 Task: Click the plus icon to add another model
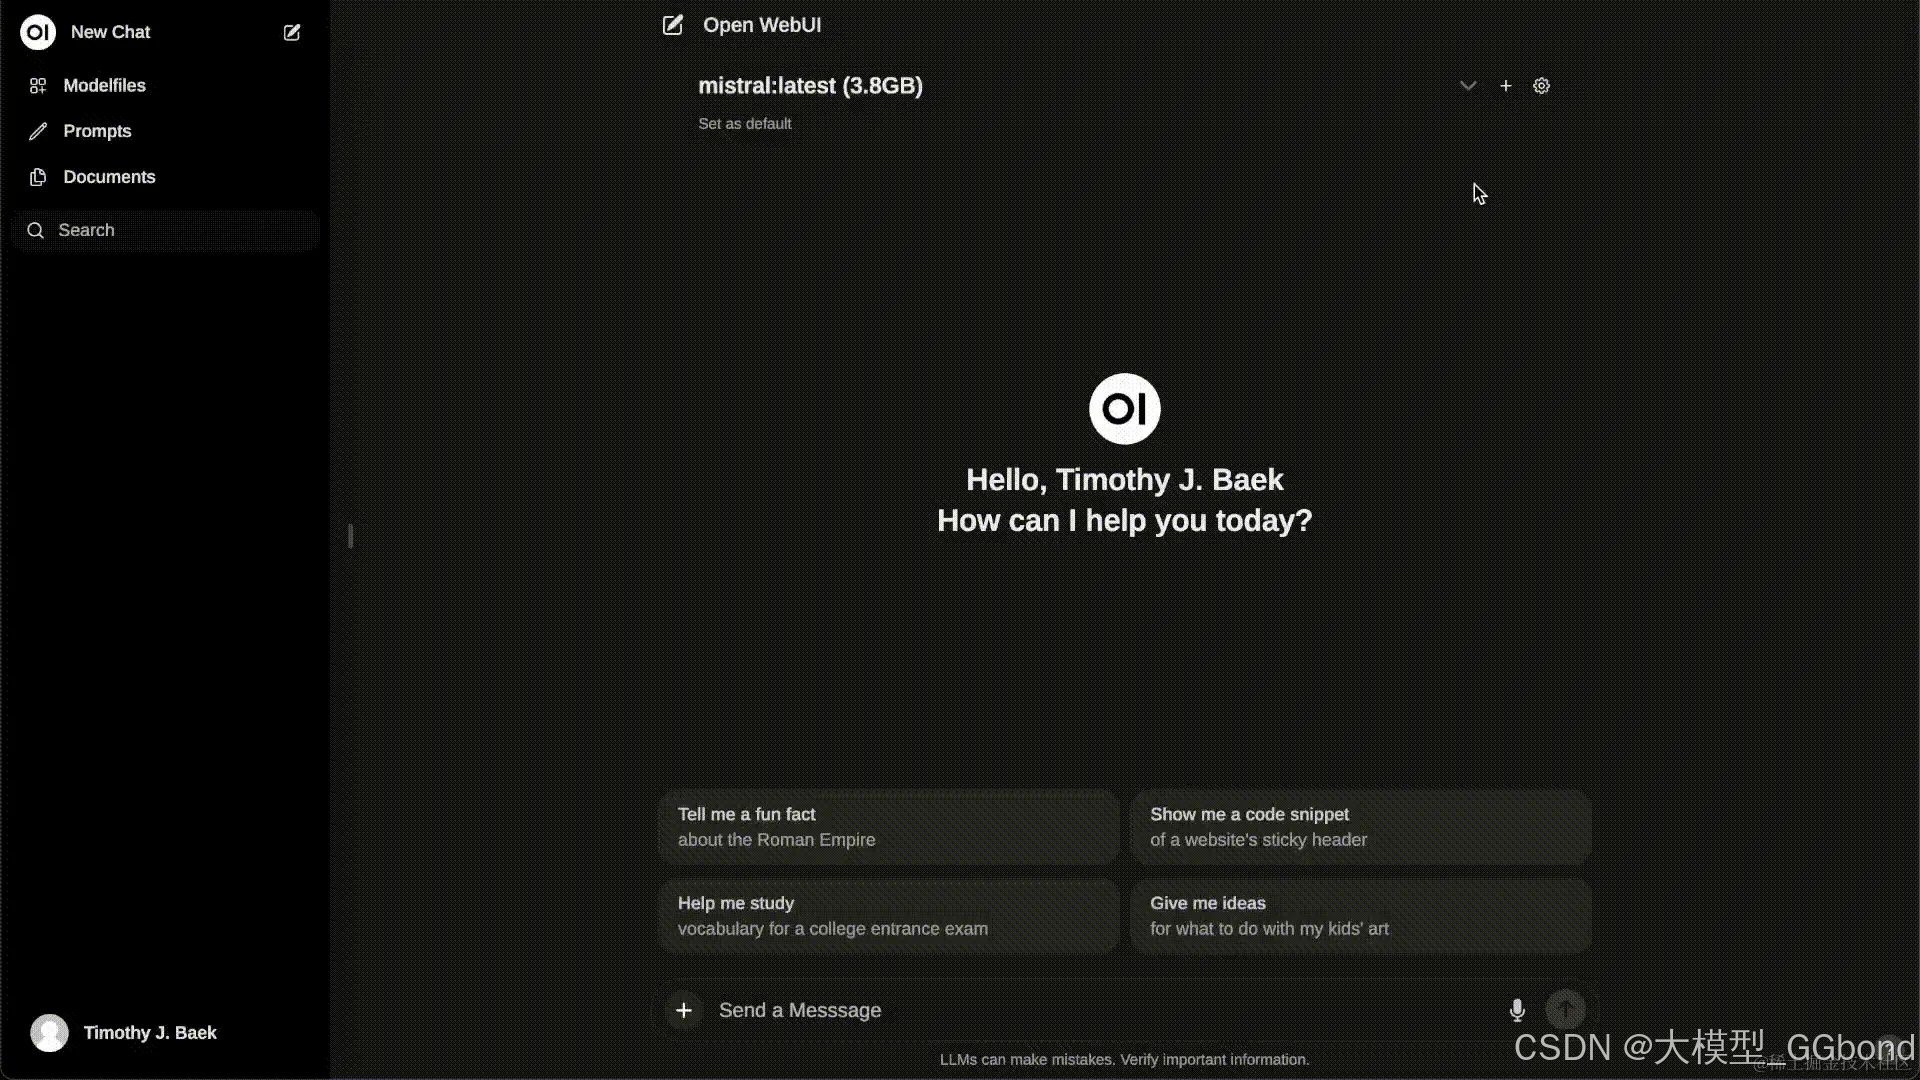click(x=1505, y=86)
